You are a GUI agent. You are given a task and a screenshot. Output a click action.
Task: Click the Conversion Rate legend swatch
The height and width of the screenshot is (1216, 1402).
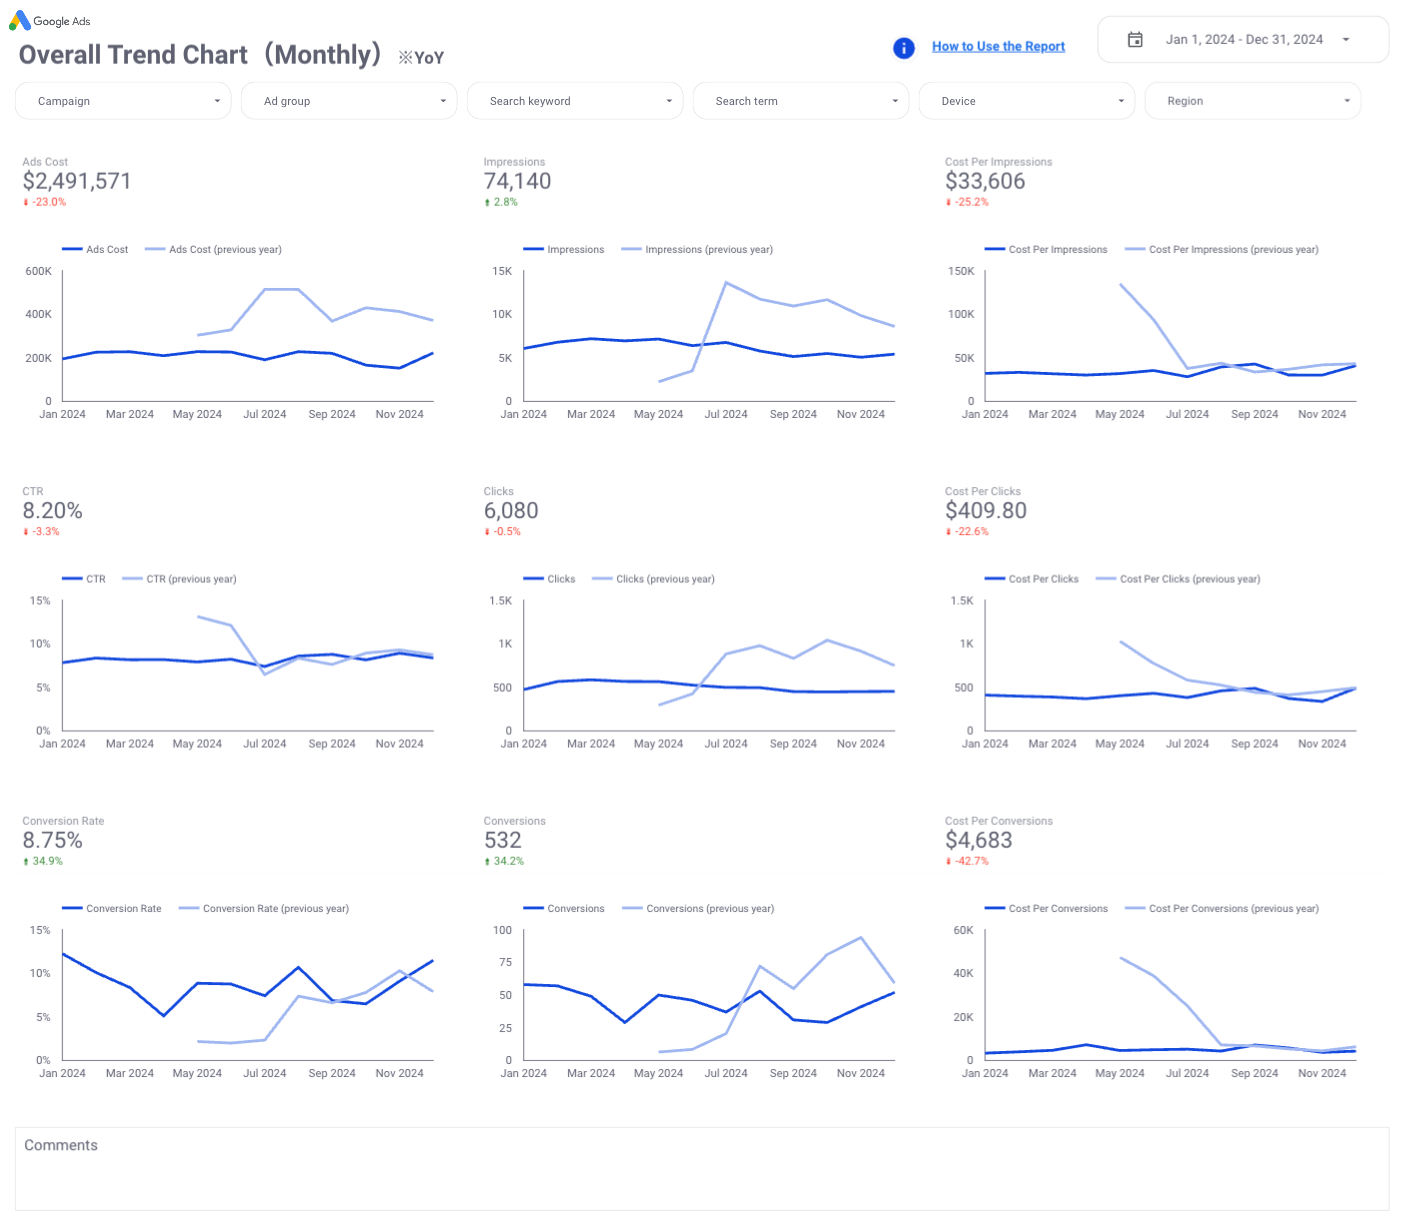[72, 909]
